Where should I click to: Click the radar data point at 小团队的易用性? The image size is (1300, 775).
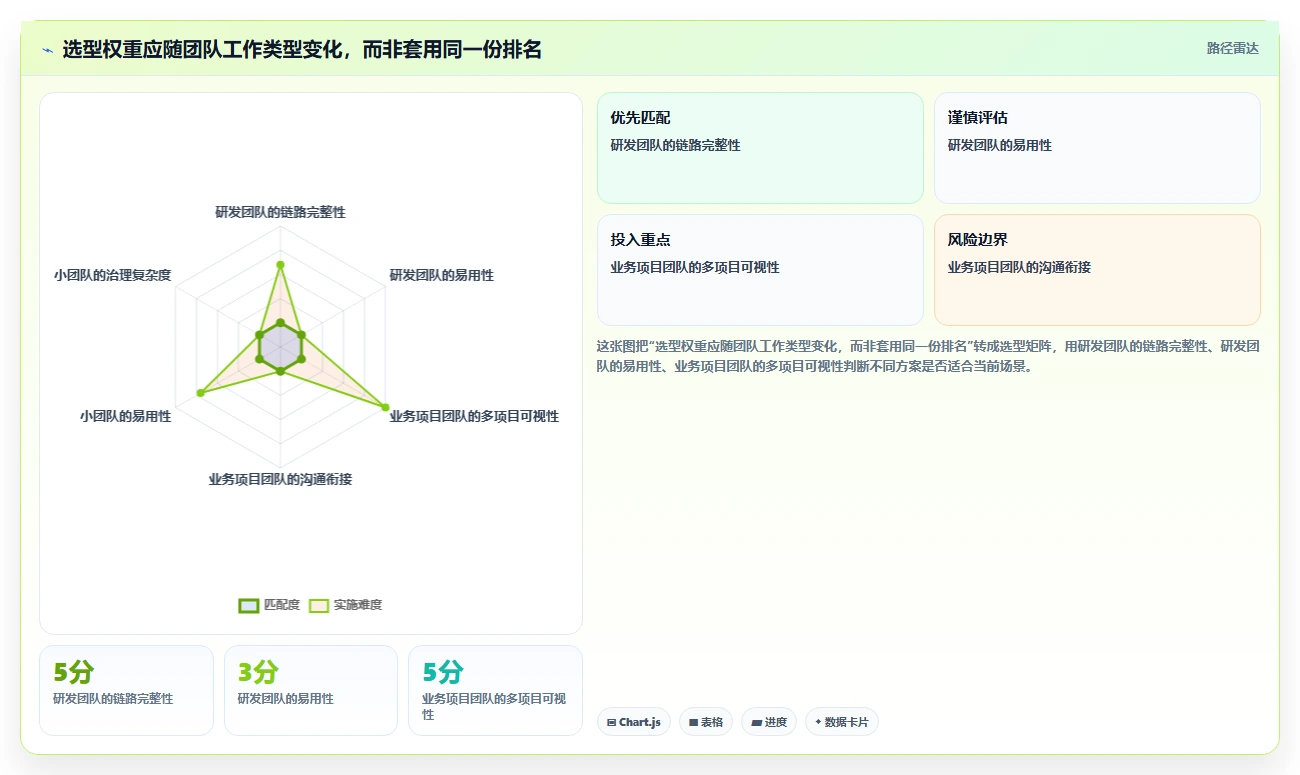coord(200,393)
